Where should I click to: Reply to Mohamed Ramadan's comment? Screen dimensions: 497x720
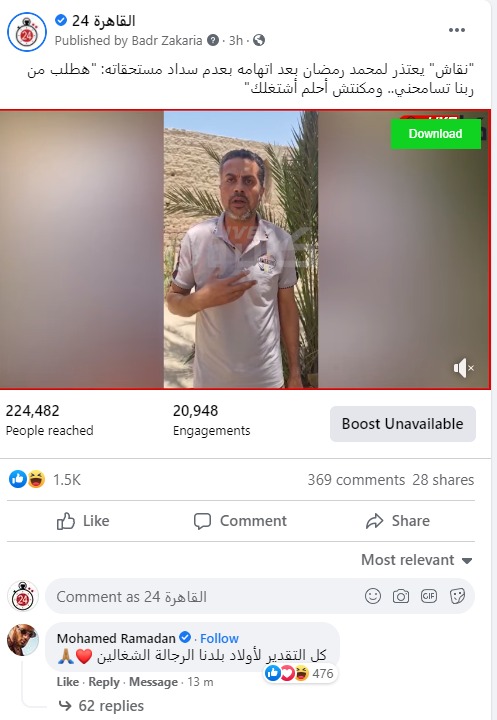(x=104, y=682)
